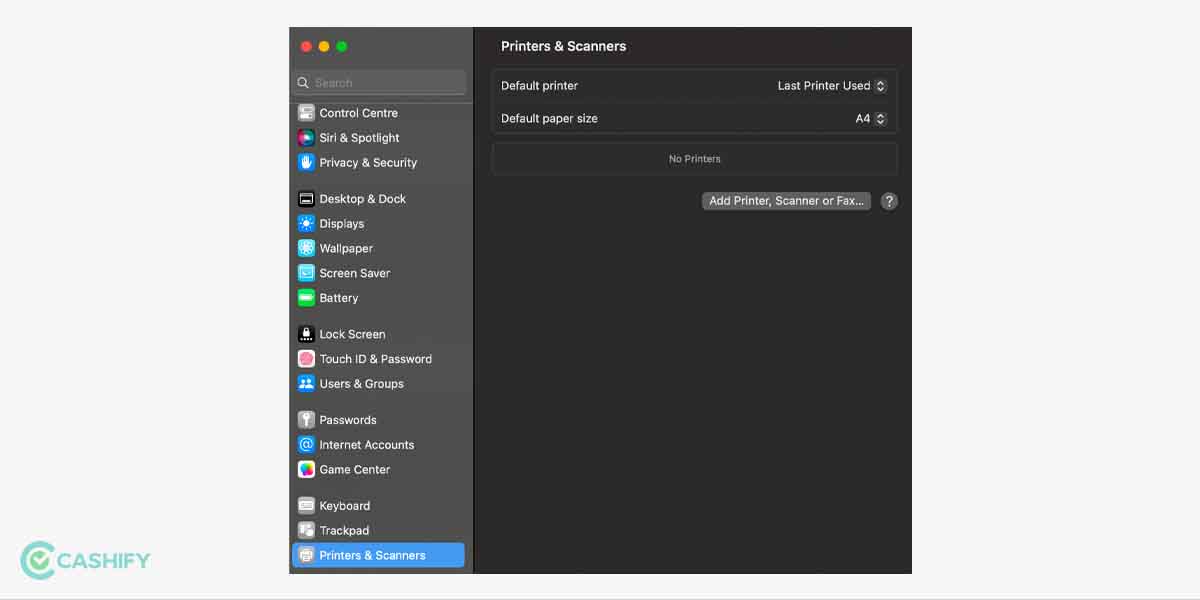
Task: Change Default paper size from A4
Action: point(869,118)
